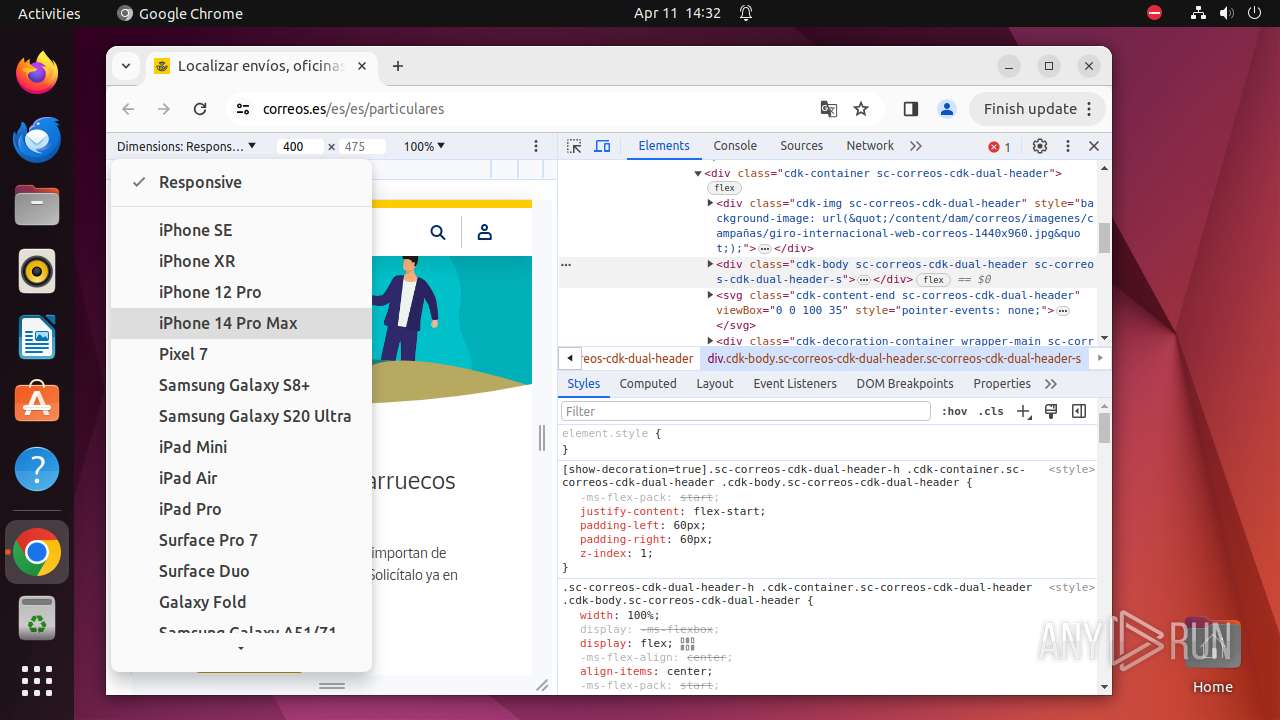Screen dimensions: 1280x720
Task: Open the DOM Breakpoints tab
Action: 905,384
